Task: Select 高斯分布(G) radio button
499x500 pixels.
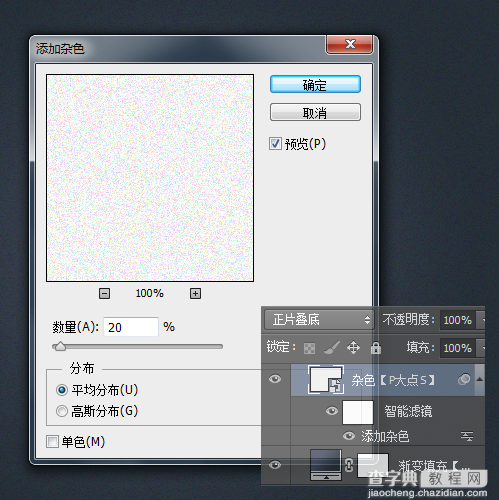Action: click(62, 411)
